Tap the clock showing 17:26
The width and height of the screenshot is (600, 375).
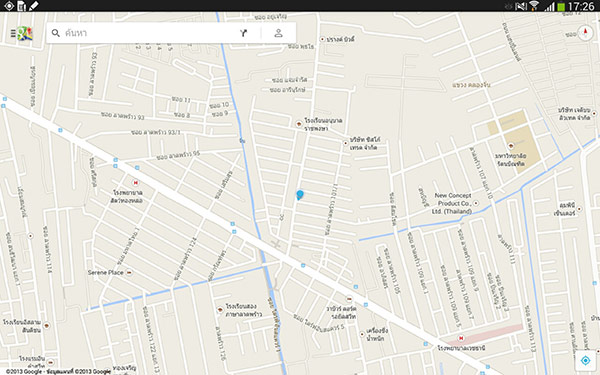(x=581, y=6)
